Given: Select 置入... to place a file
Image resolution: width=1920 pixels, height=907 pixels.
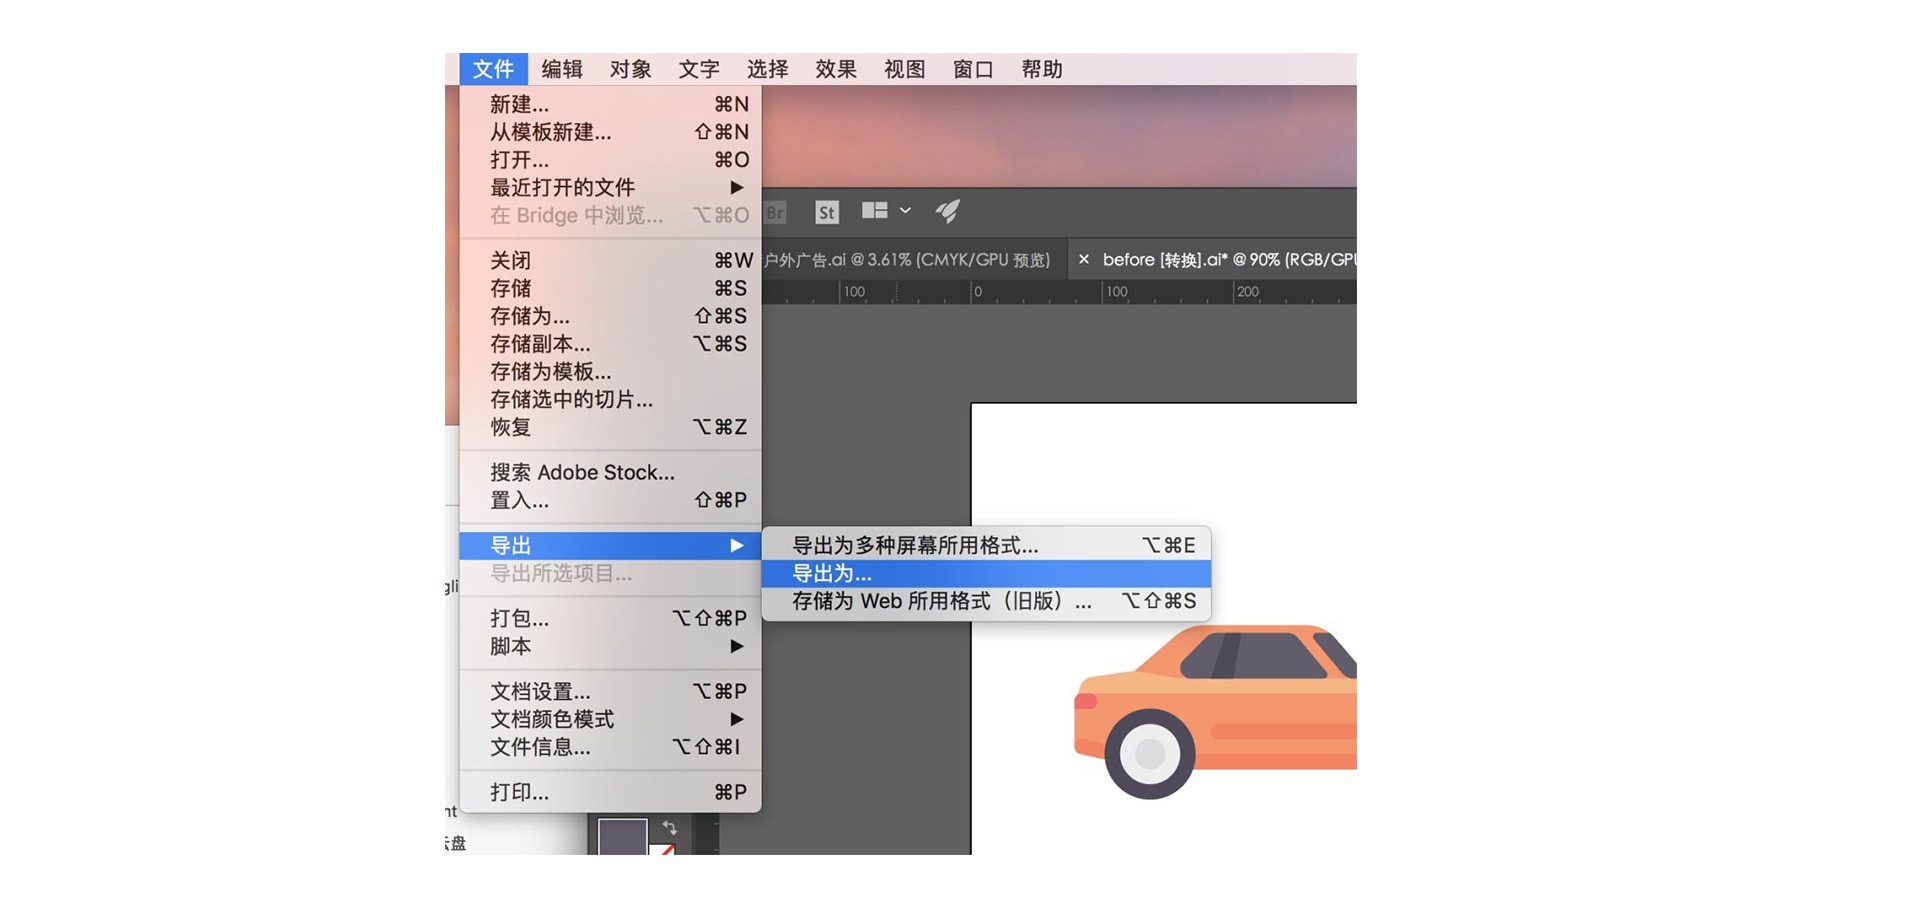Looking at the screenshot, I should (x=518, y=501).
